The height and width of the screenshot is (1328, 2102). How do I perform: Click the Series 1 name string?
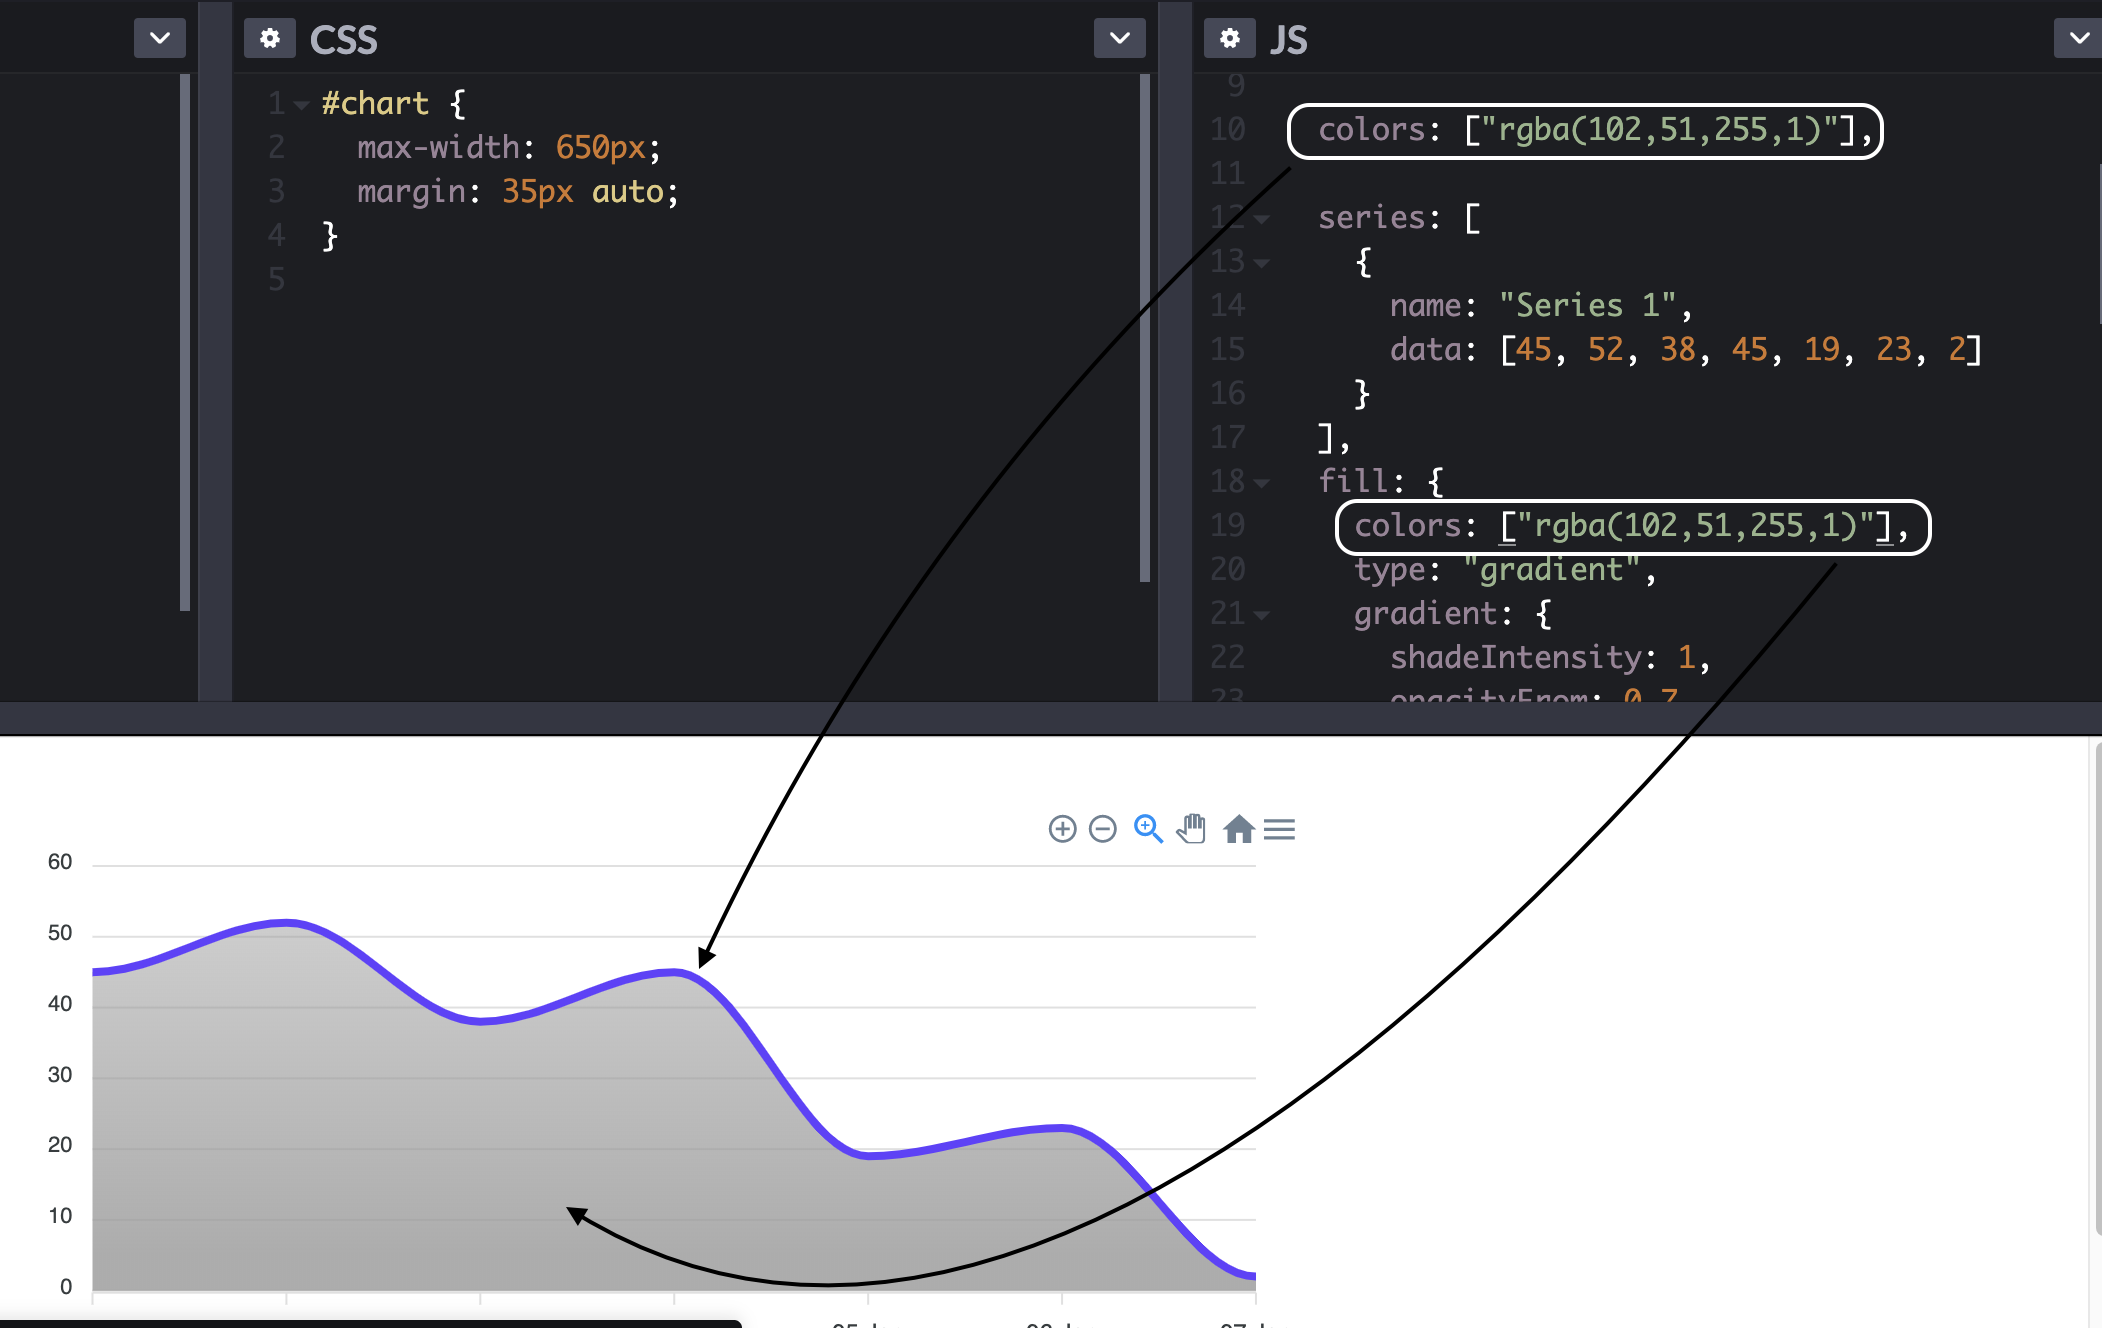point(1587,305)
